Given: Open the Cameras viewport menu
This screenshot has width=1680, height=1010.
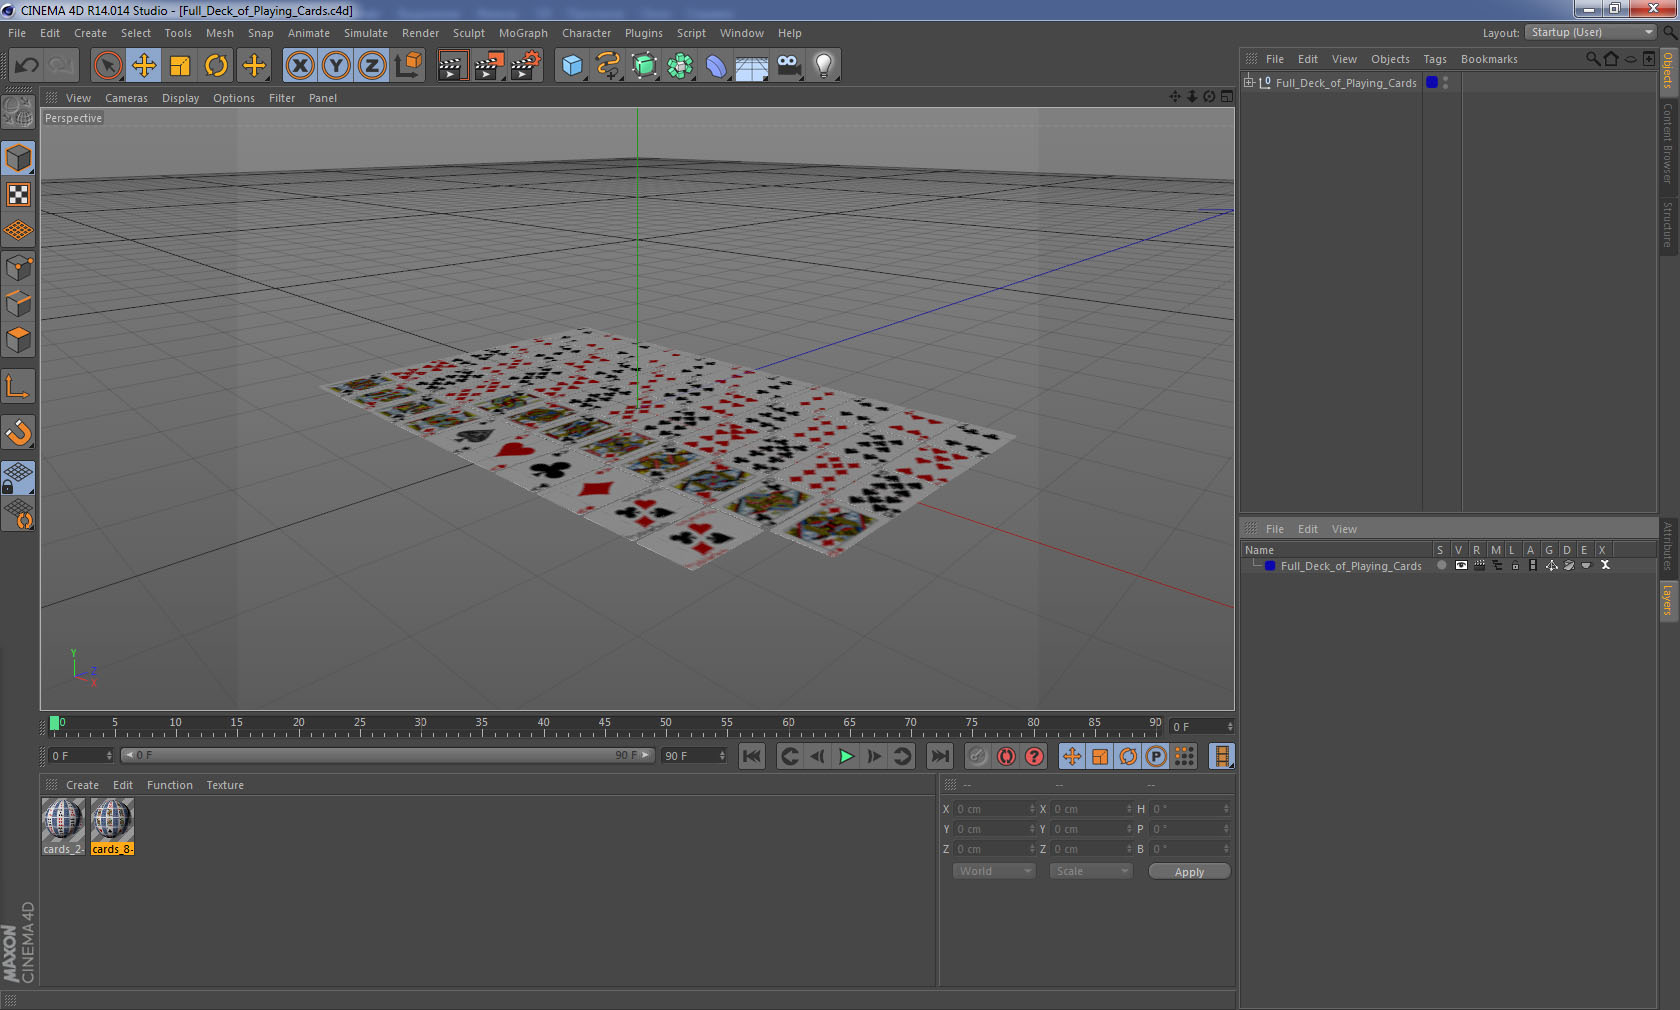Looking at the screenshot, I should tap(126, 98).
